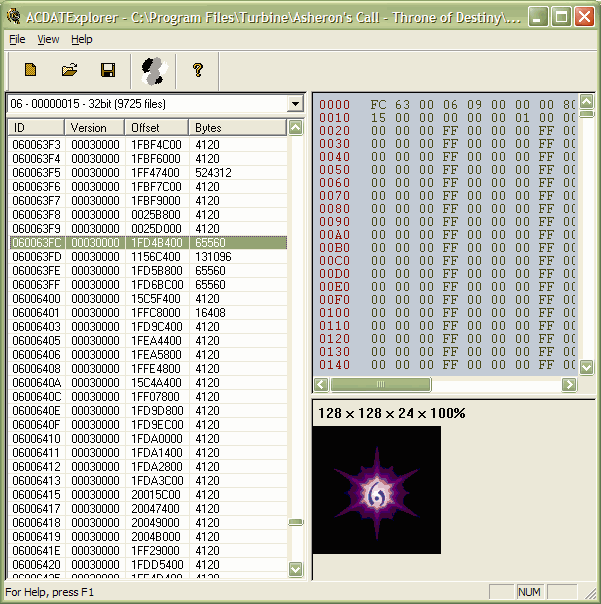Sort list by Bytes column header
Image resolution: width=601 pixels, height=604 pixels.
pos(237,128)
